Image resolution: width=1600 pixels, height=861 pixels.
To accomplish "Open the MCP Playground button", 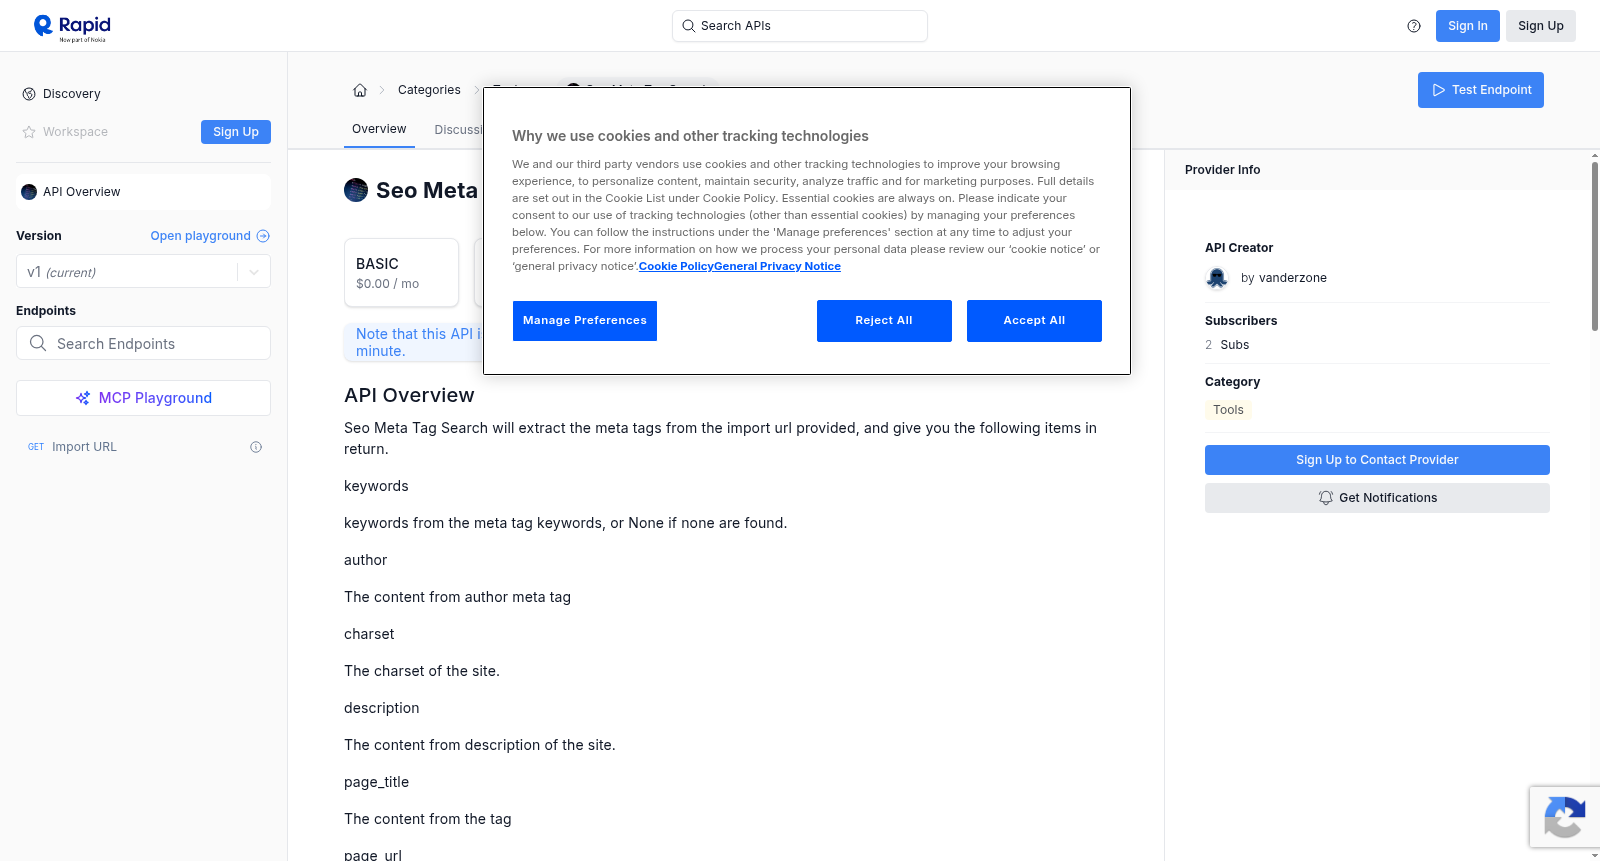I will [x=143, y=398].
